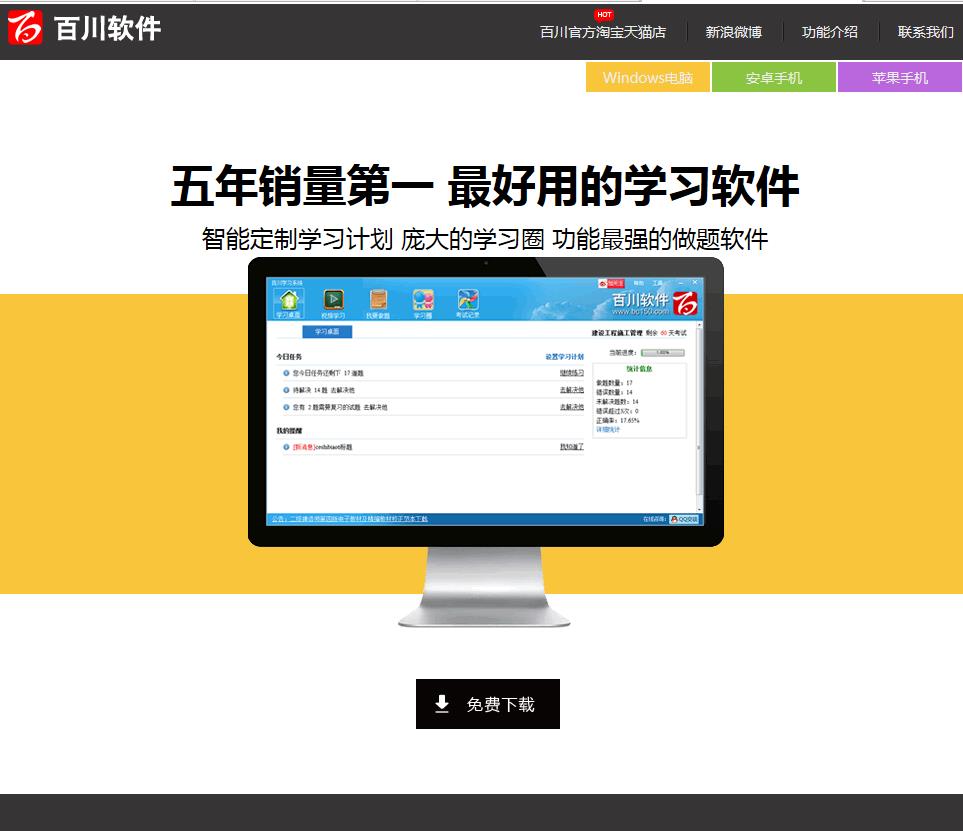Click the 考试记录 pinwheel icon in monitor
The height and width of the screenshot is (831, 963).
[468, 300]
